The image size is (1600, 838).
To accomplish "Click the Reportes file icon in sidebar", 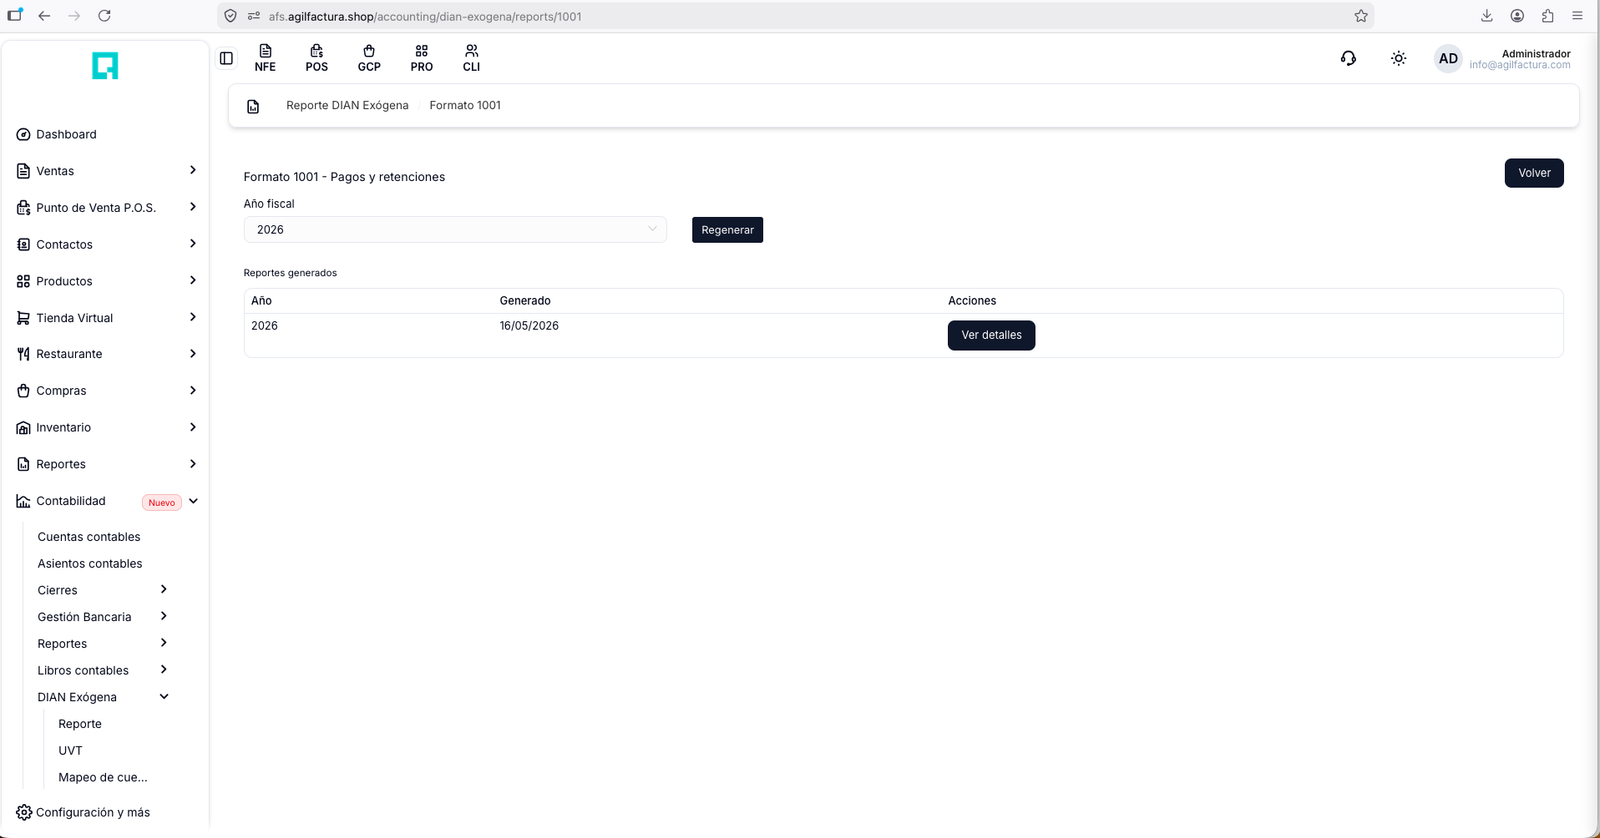I will point(23,464).
